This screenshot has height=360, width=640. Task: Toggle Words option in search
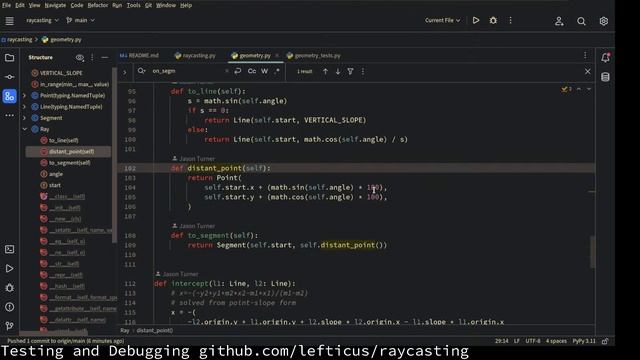264,71
